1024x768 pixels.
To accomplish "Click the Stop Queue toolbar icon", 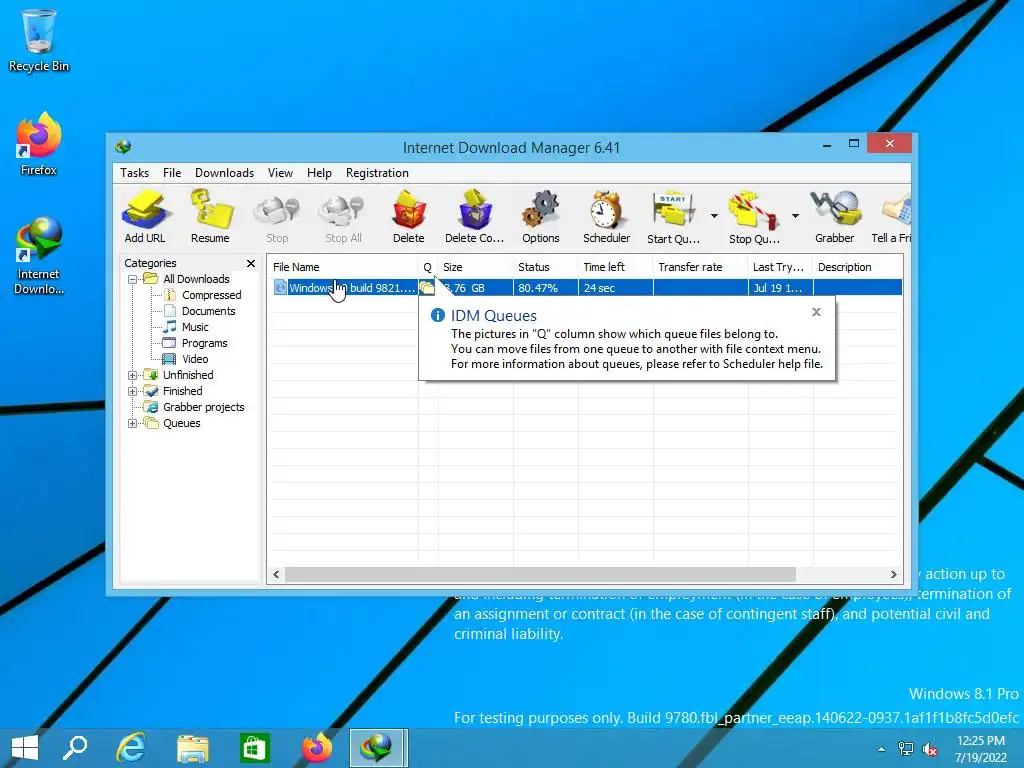I will 754,217.
